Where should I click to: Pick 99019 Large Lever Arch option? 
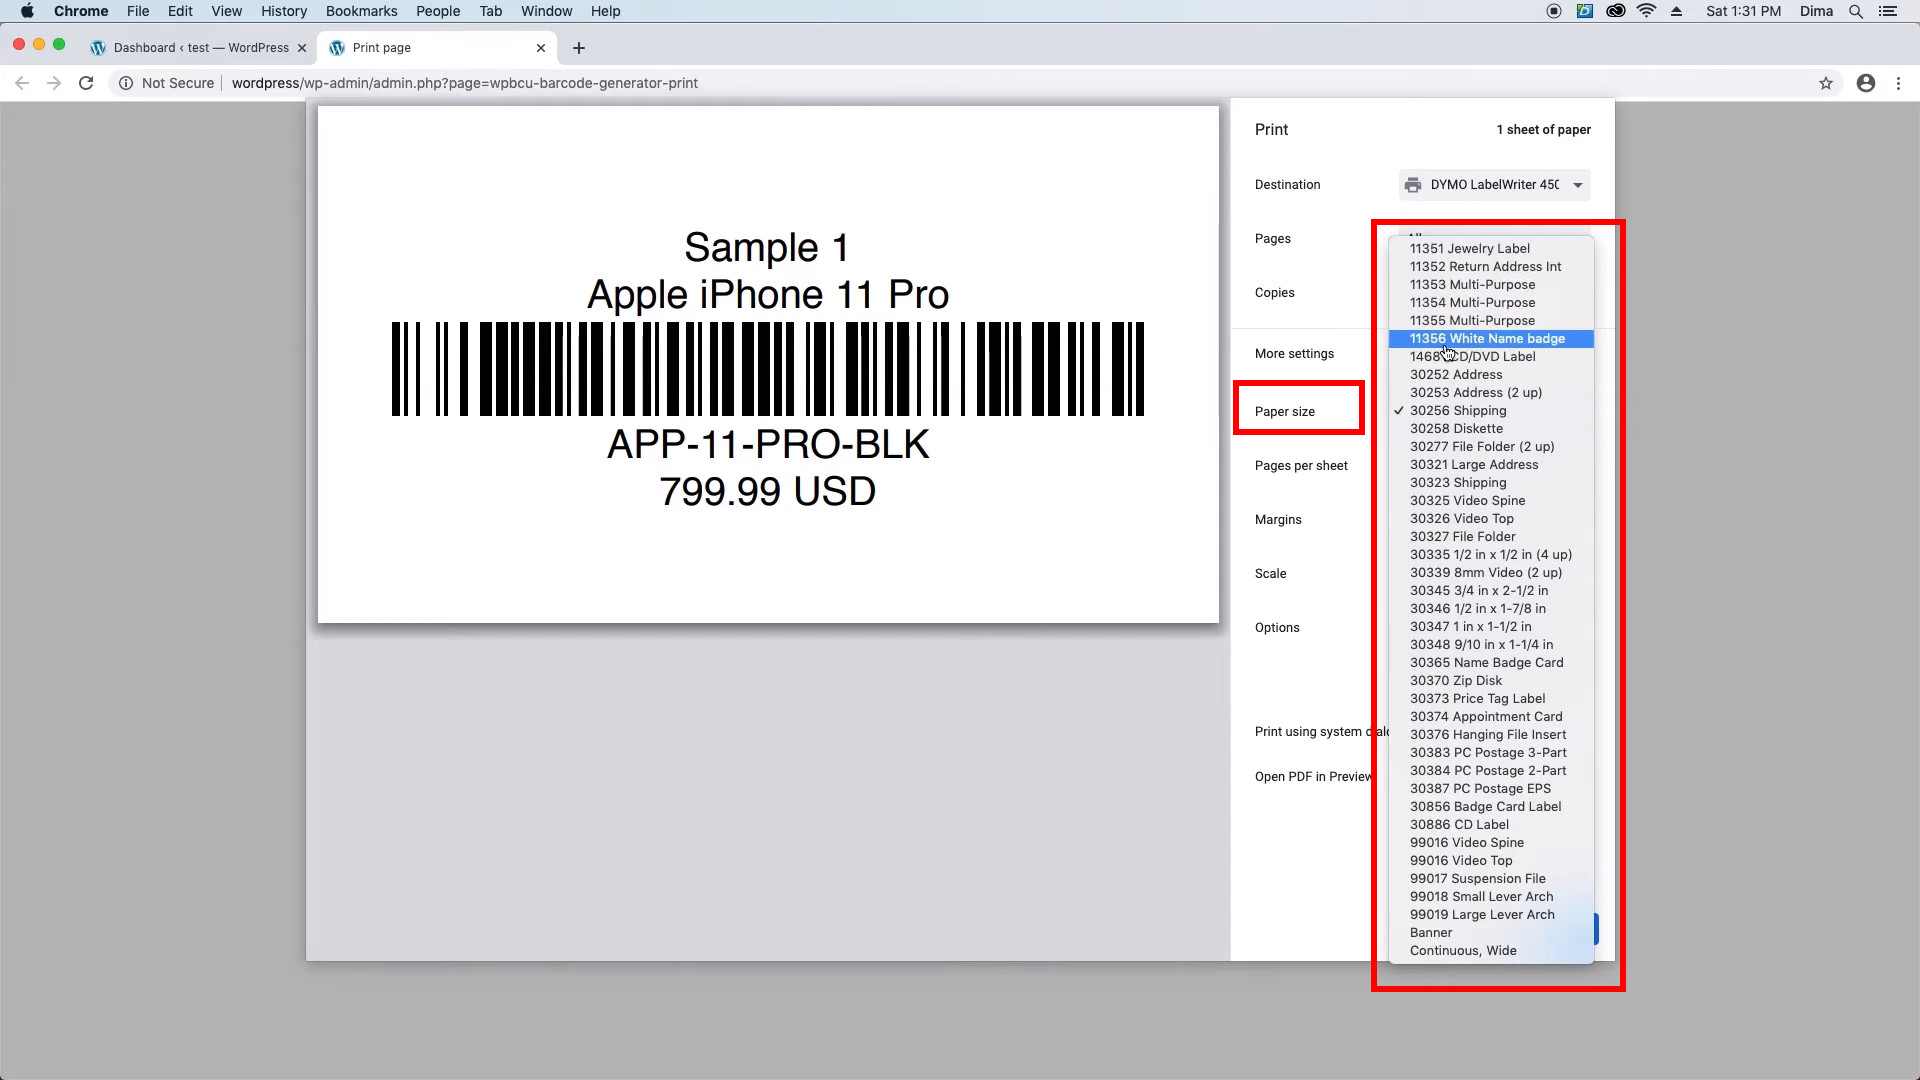tap(1491, 915)
